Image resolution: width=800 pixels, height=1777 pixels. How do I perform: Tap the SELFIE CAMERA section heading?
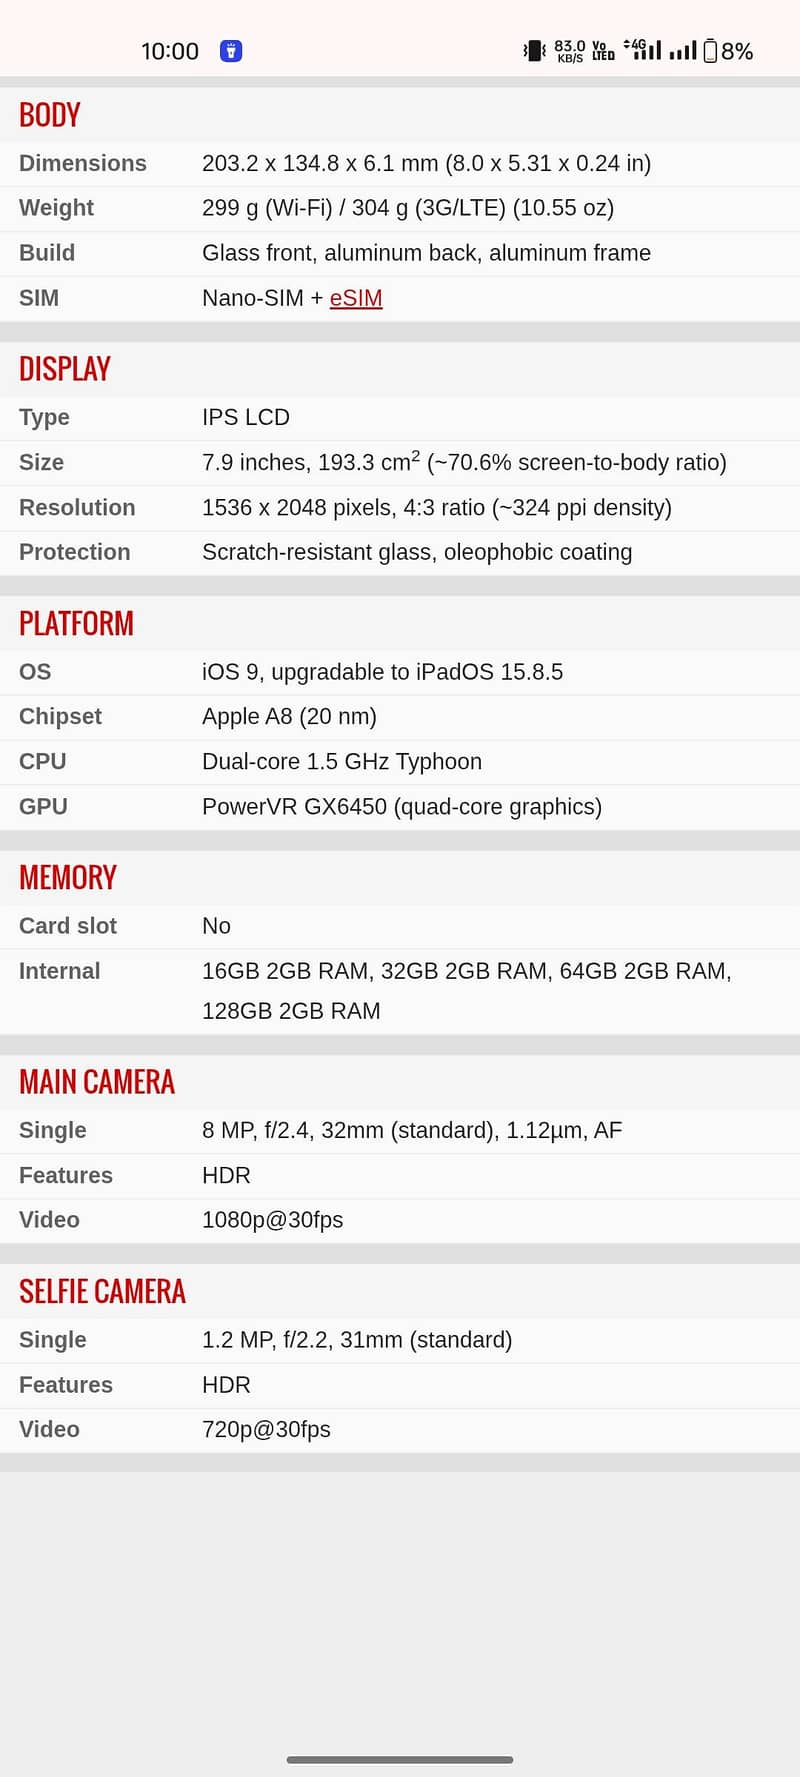(x=103, y=1292)
